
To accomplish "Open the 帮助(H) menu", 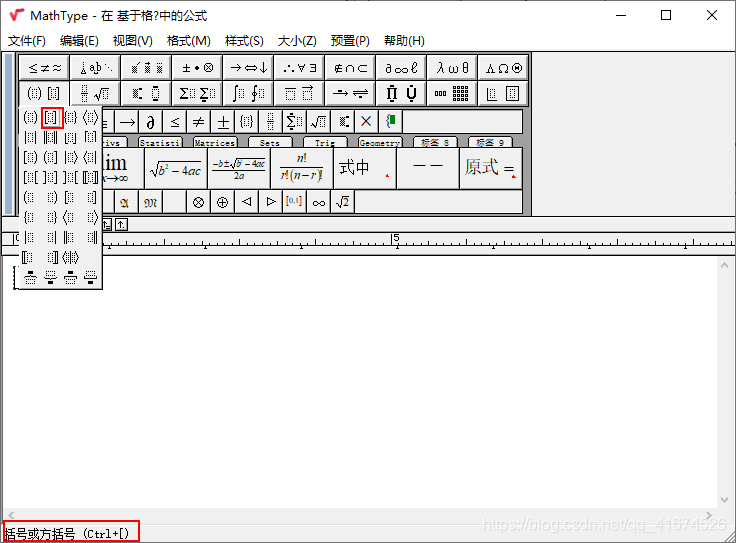I will click(404, 40).
